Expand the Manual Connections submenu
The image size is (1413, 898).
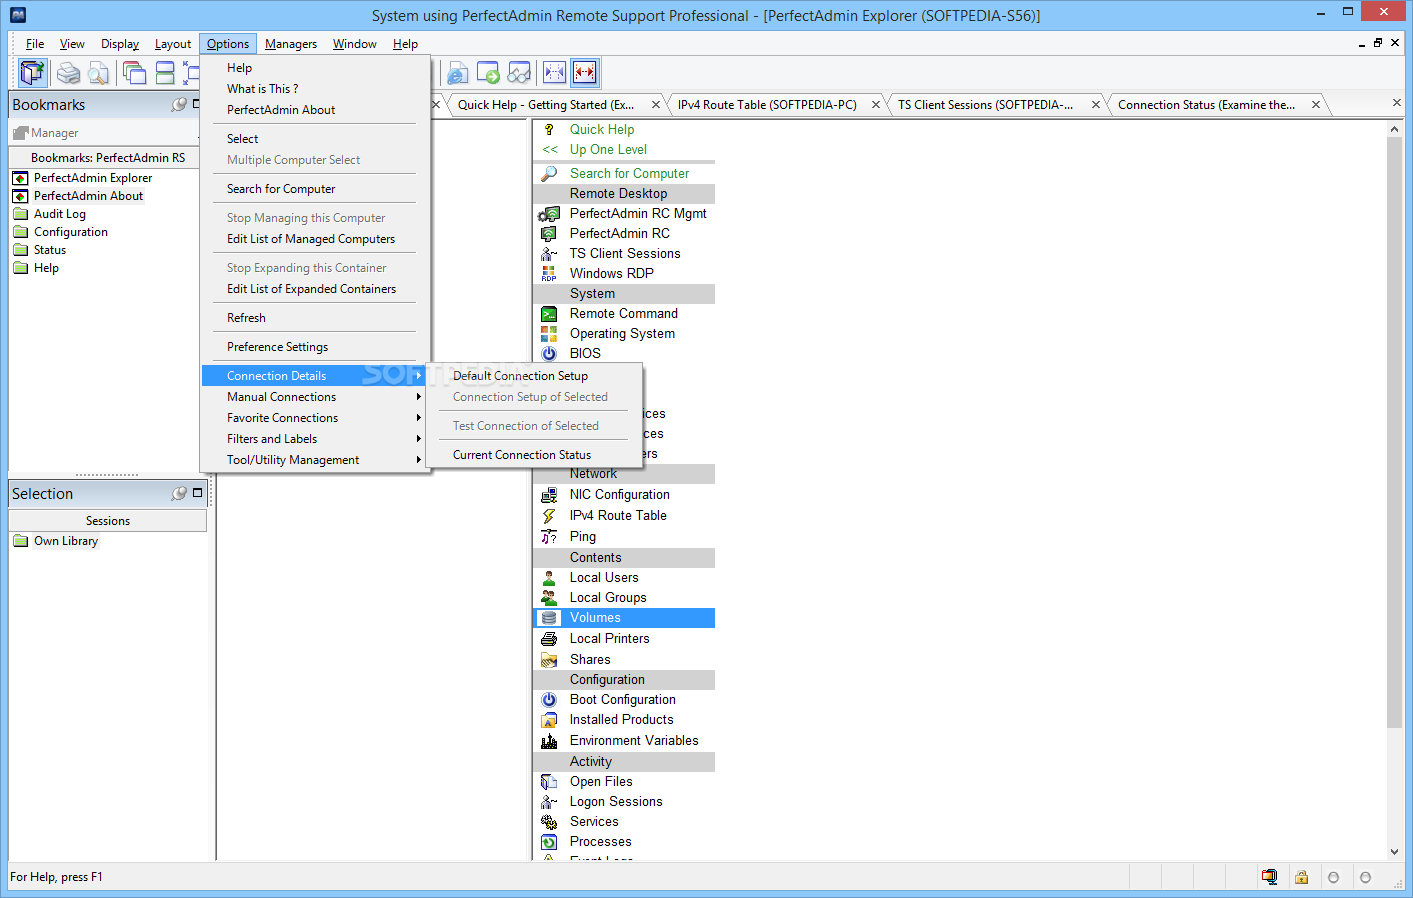tap(314, 397)
